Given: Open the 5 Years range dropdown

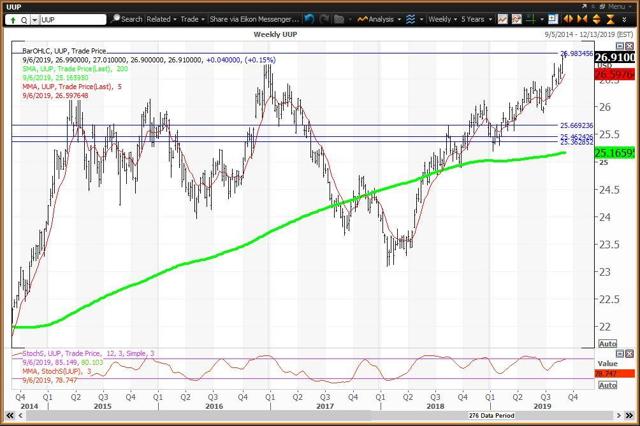Looking at the screenshot, I should pos(476,19).
